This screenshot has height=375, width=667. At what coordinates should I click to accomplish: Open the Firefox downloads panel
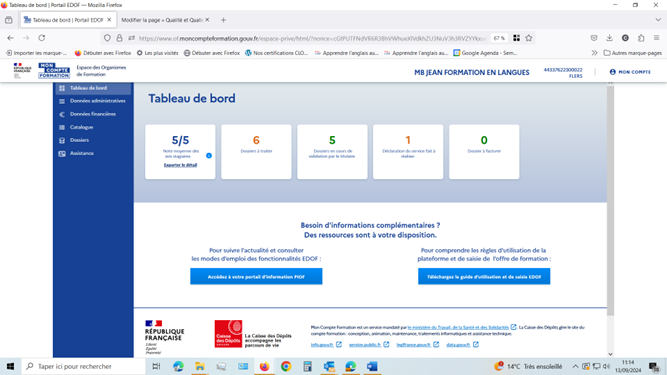tap(610, 38)
